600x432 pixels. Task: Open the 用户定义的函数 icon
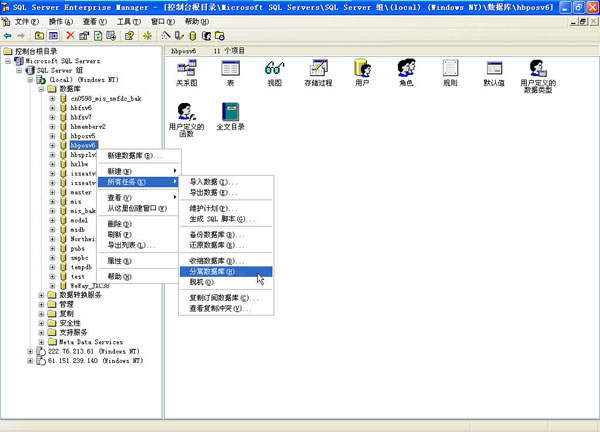tap(186, 120)
